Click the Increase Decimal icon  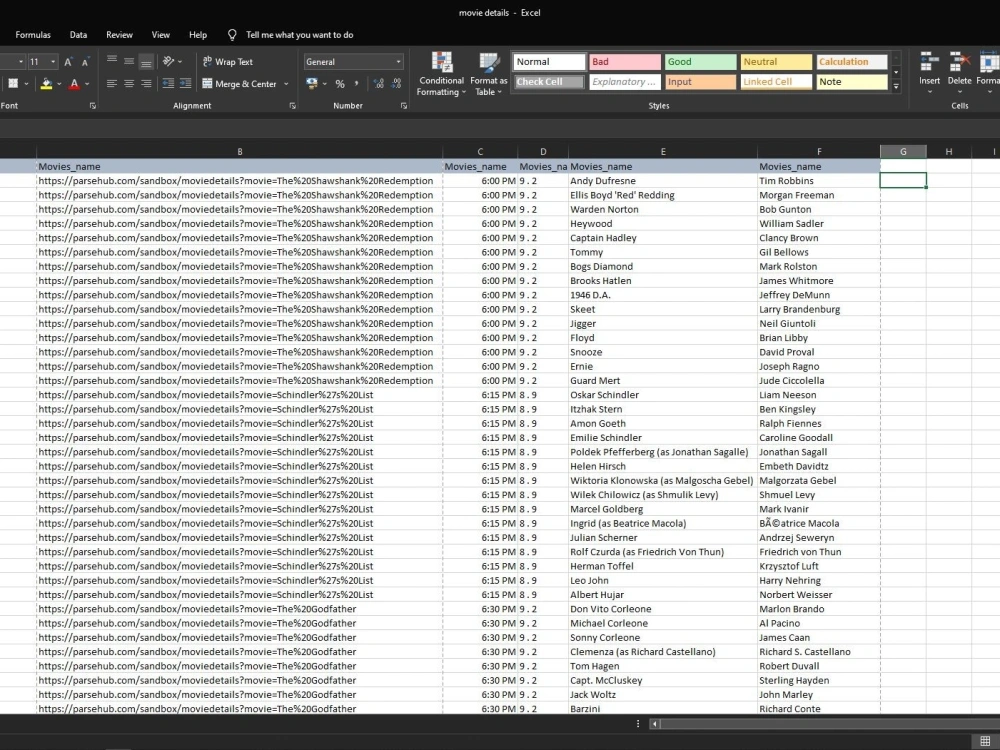pyautogui.click(x=379, y=84)
